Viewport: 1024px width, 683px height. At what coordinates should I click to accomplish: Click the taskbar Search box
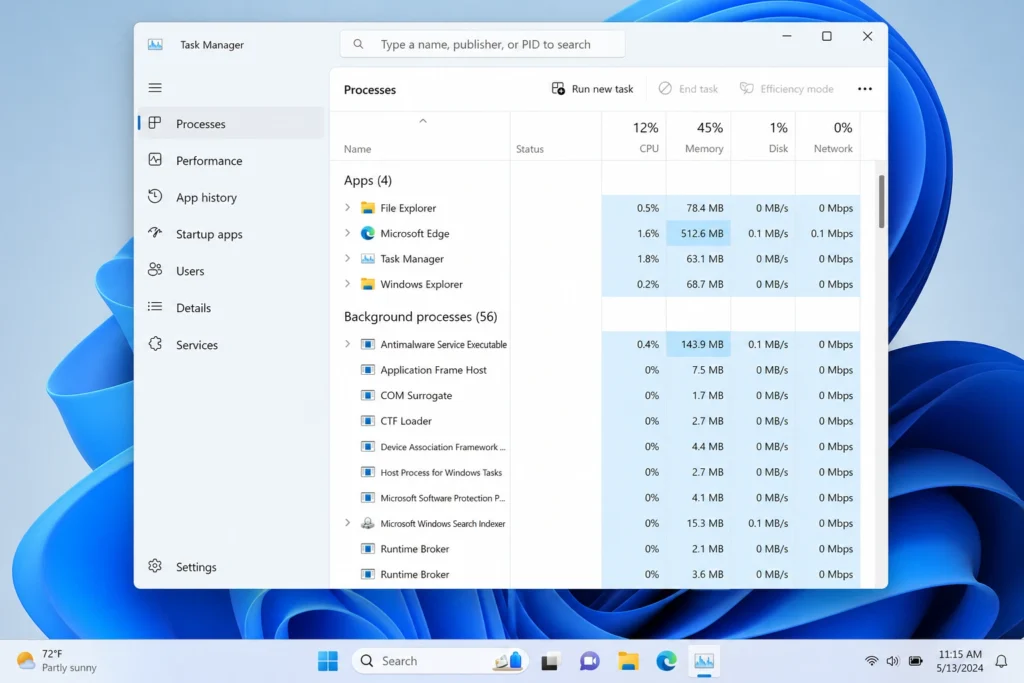tap(440, 661)
